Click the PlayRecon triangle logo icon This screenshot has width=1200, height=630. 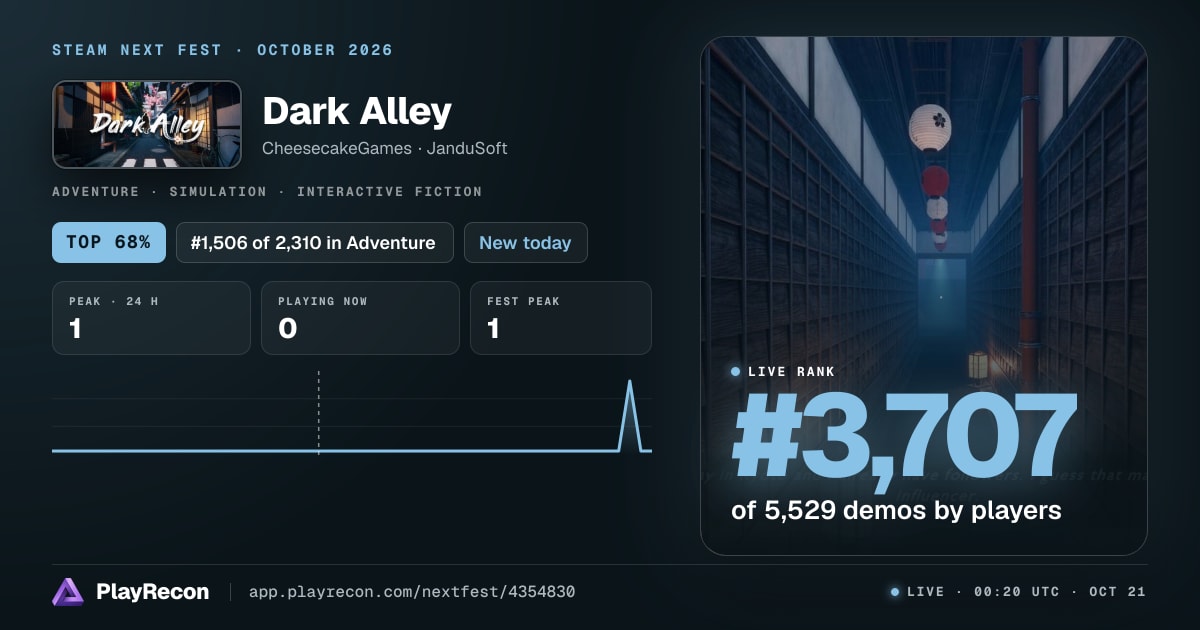pos(68,592)
